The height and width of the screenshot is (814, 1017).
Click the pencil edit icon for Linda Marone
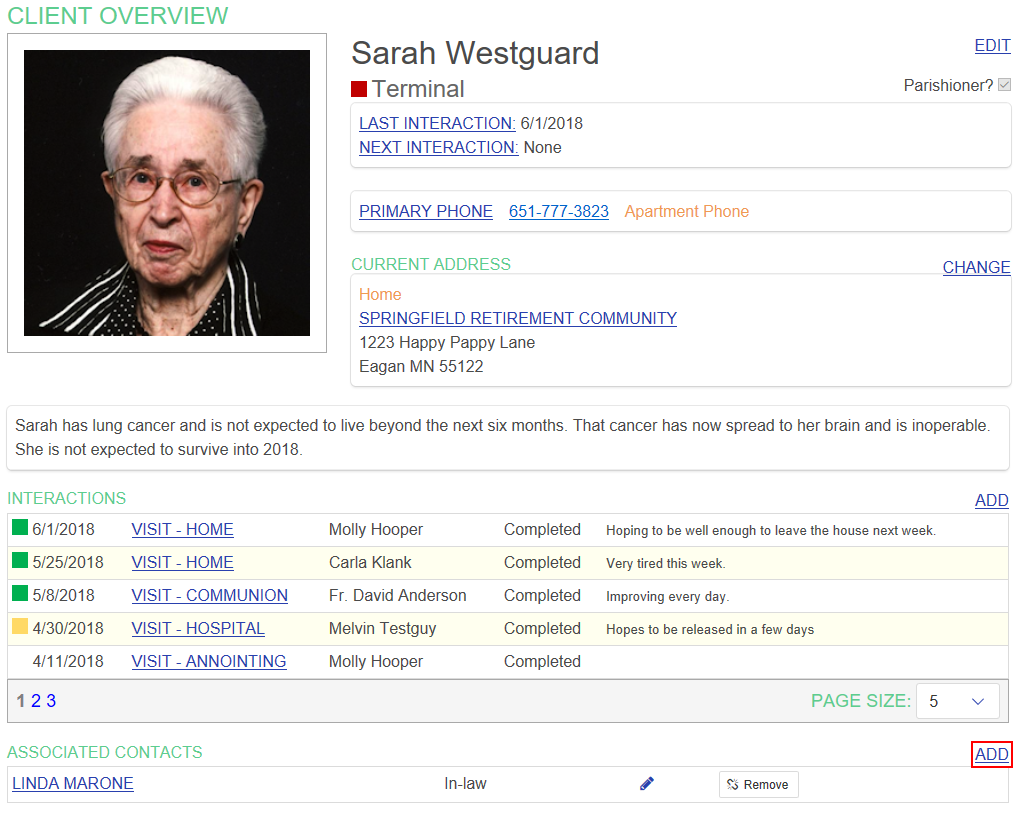(x=646, y=784)
